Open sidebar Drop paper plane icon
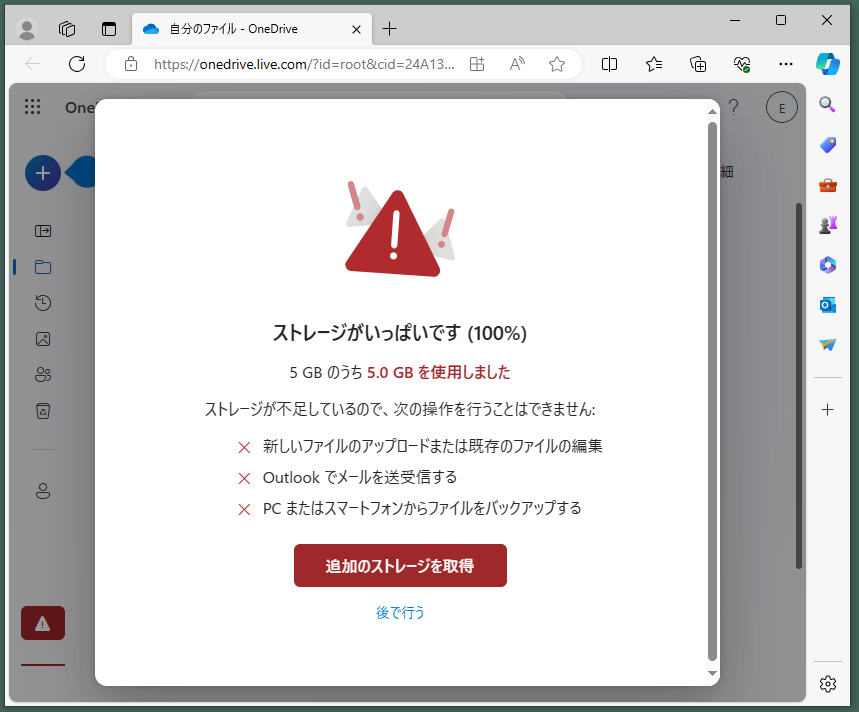 tap(827, 344)
